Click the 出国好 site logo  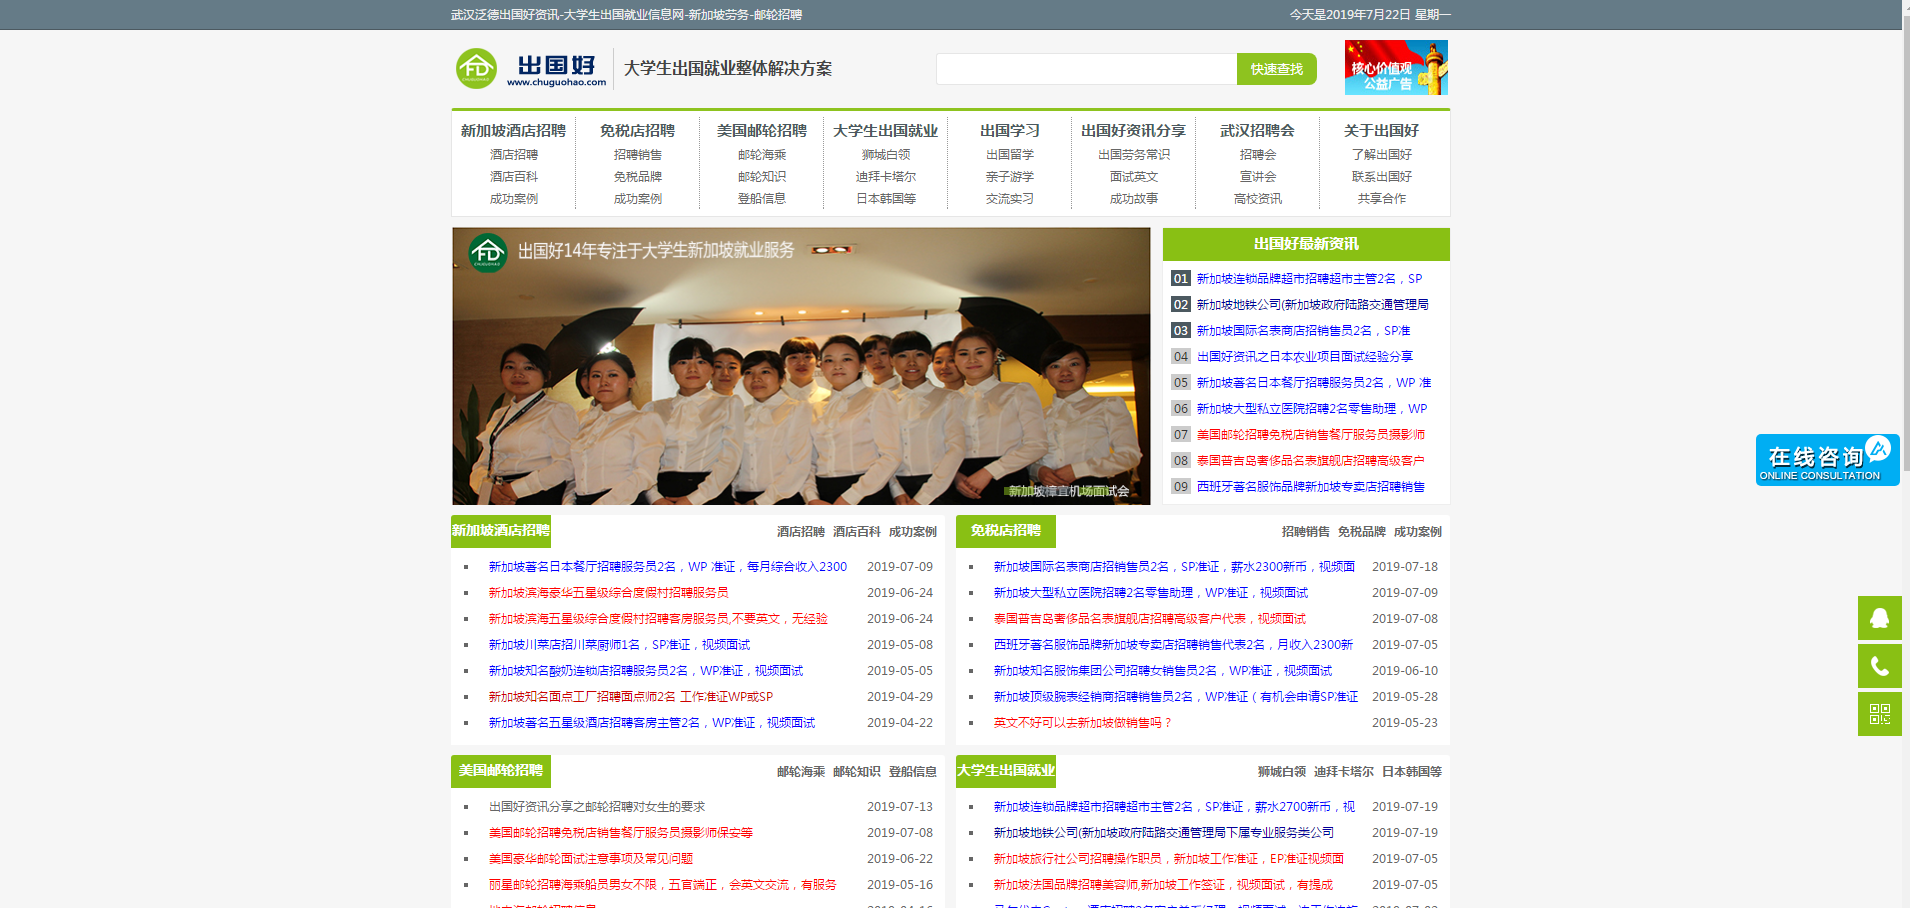click(x=531, y=69)
